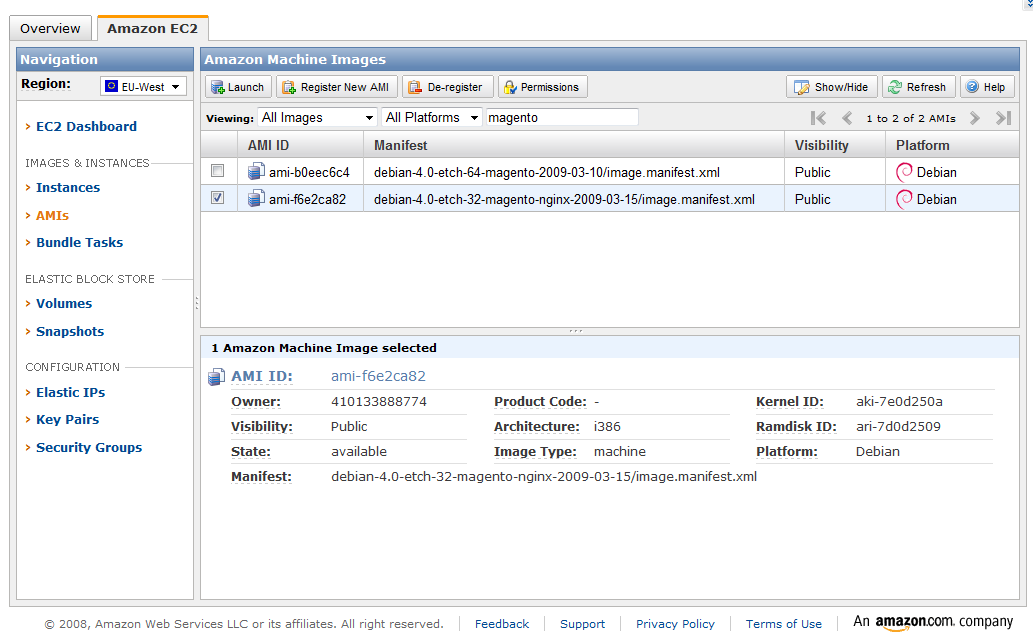Click the AMI icon beside ami-b0eec6c4
1033x637 pixels.
[x=256, y=172]
